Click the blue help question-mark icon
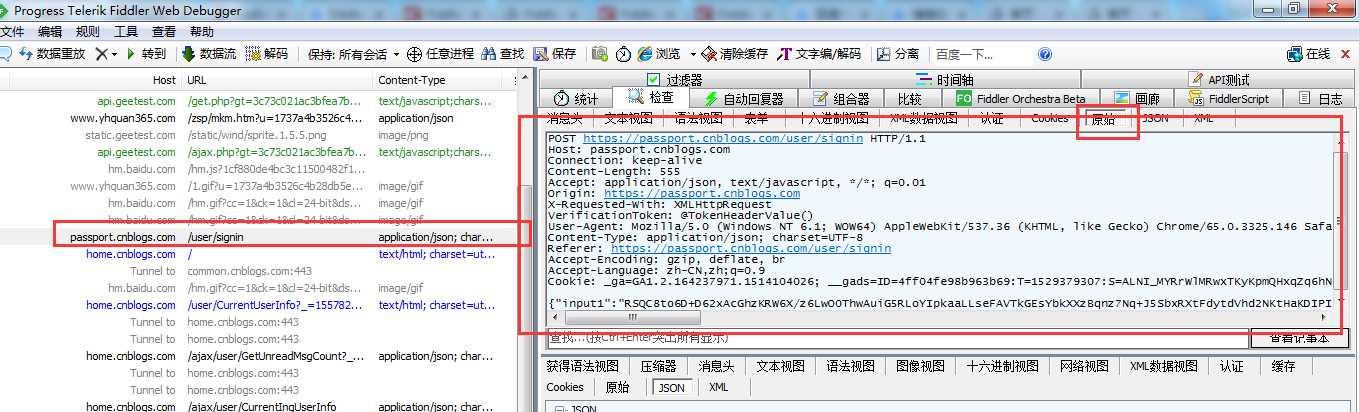This screenshot has height=412, width=1359. (x=1045, y=54)
